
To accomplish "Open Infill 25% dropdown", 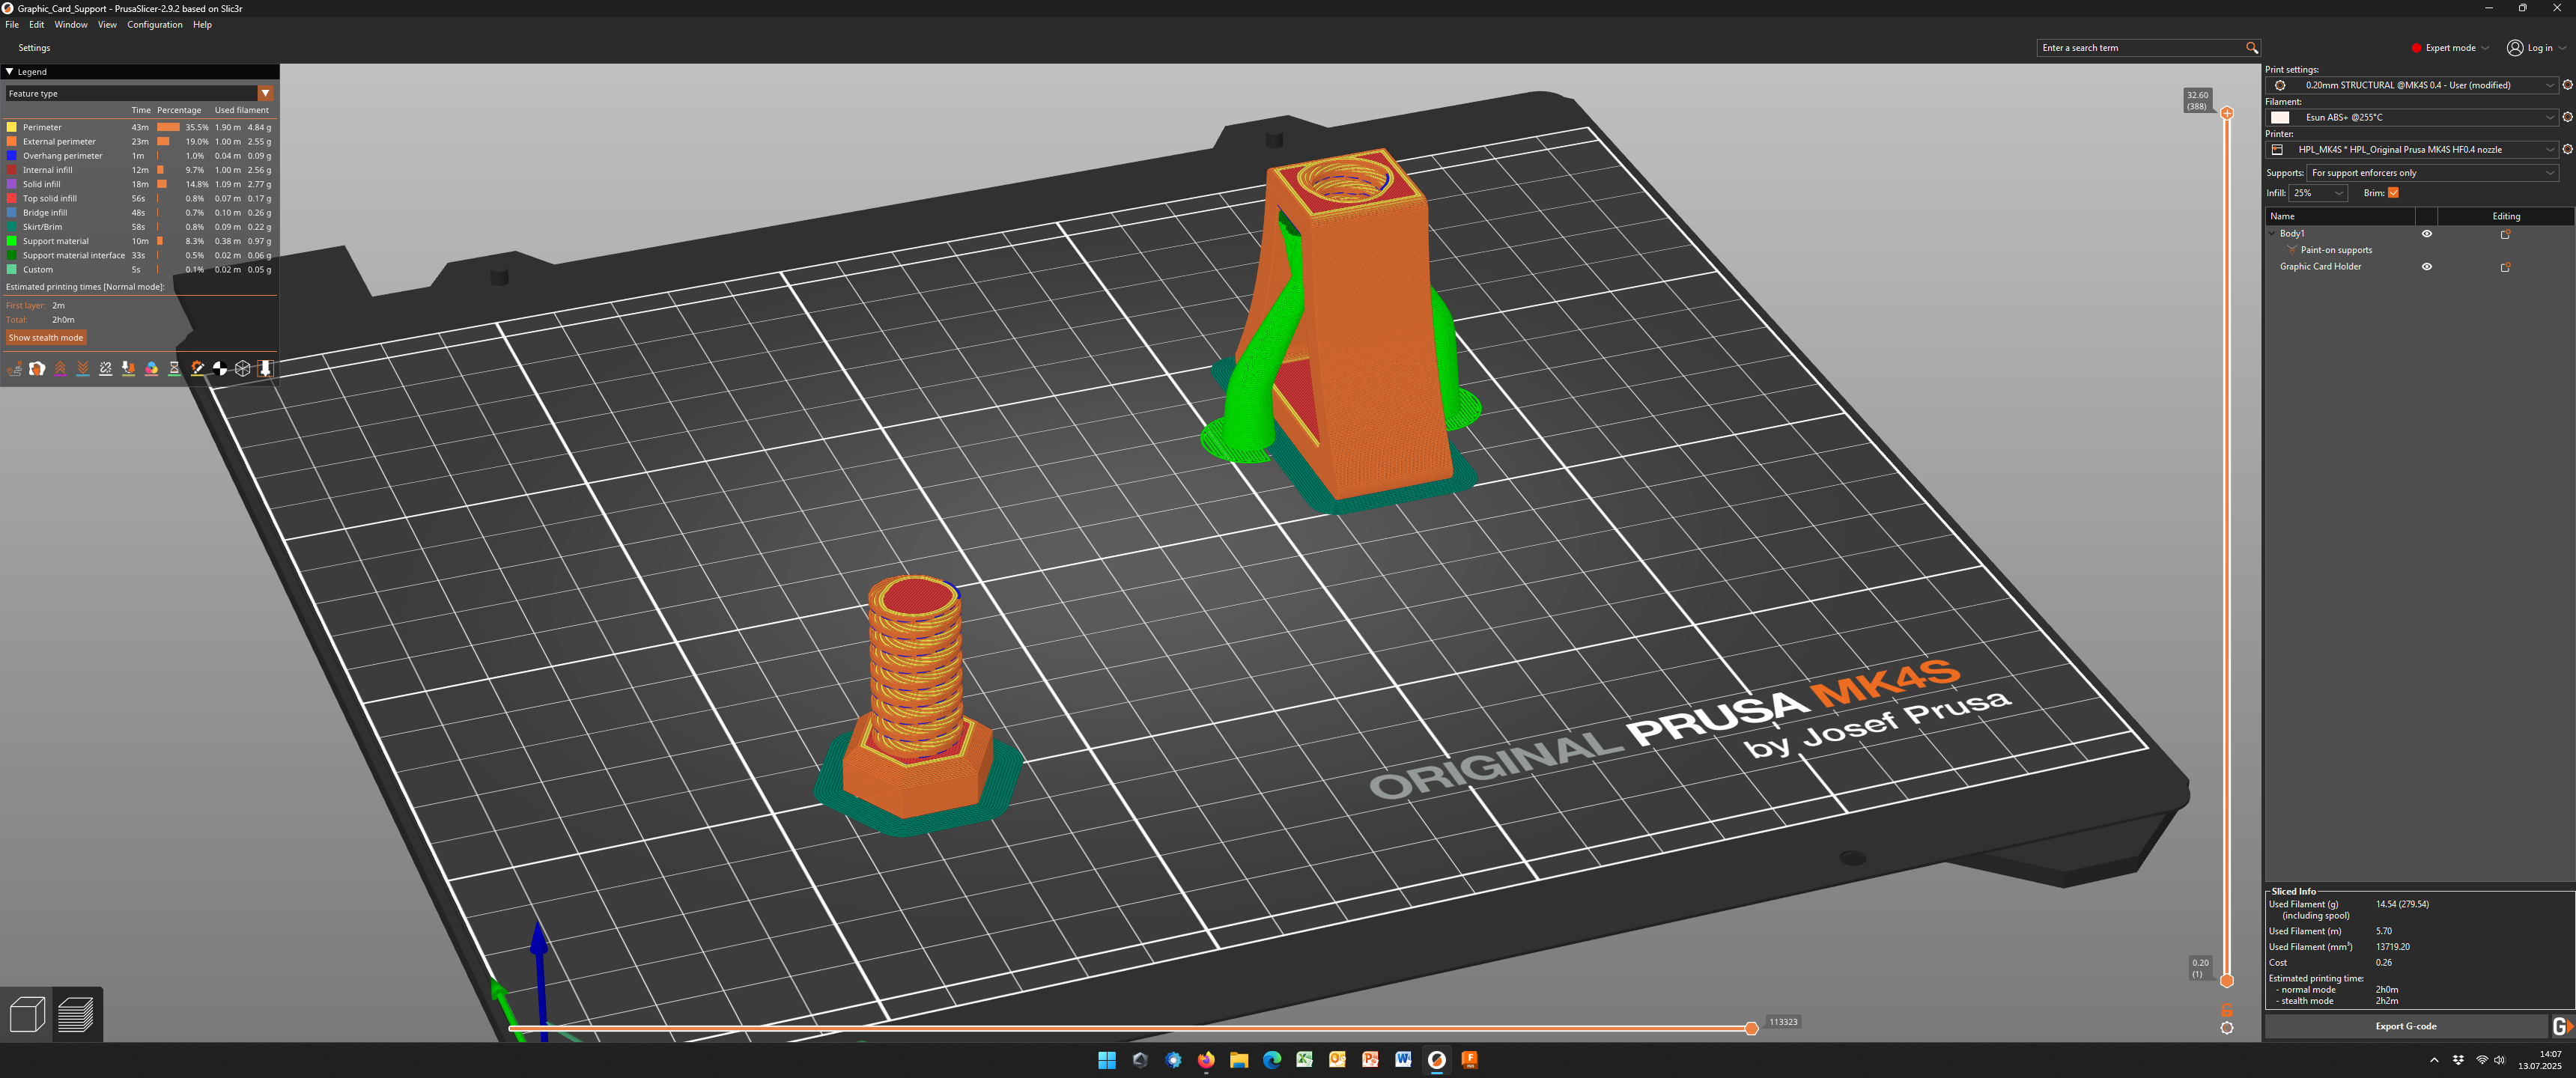I will point(2317,193).
